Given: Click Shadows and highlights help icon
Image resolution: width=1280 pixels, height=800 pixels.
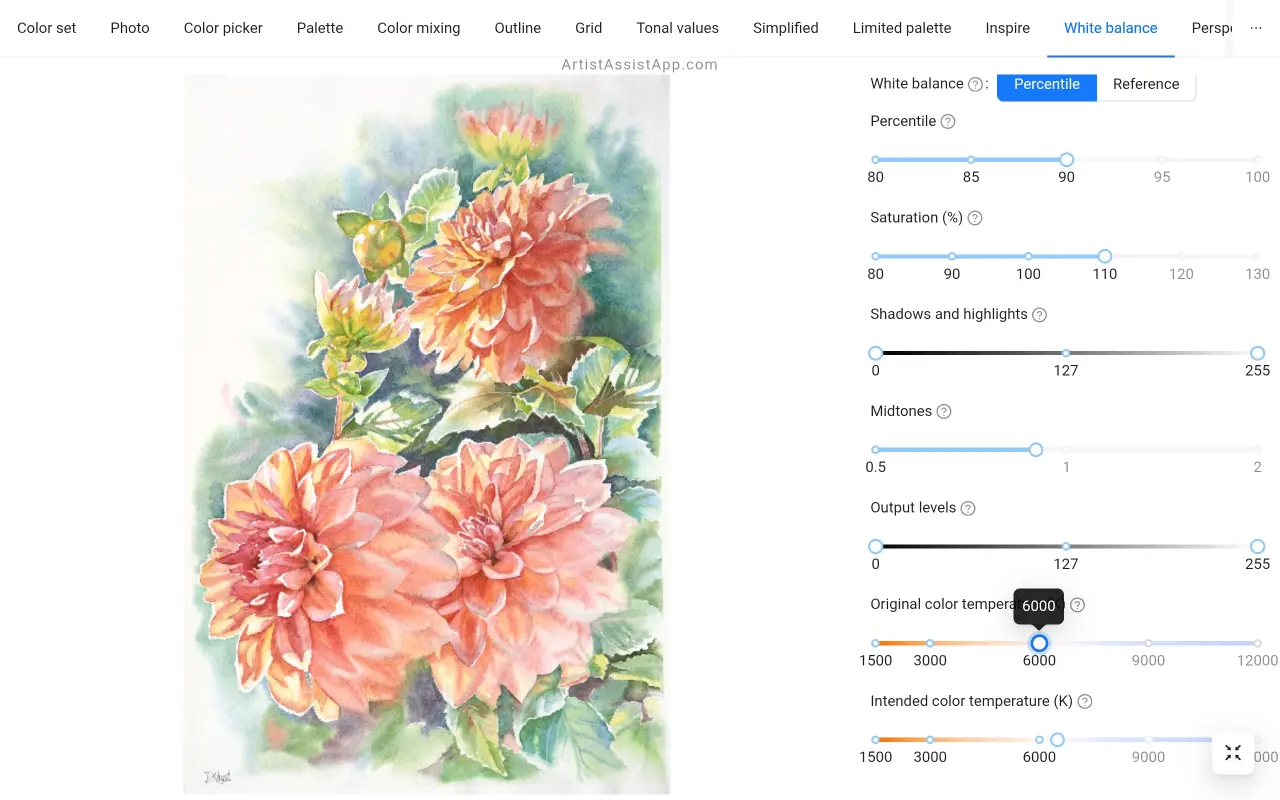Looking at the screenshot, I should [1039, 315].
